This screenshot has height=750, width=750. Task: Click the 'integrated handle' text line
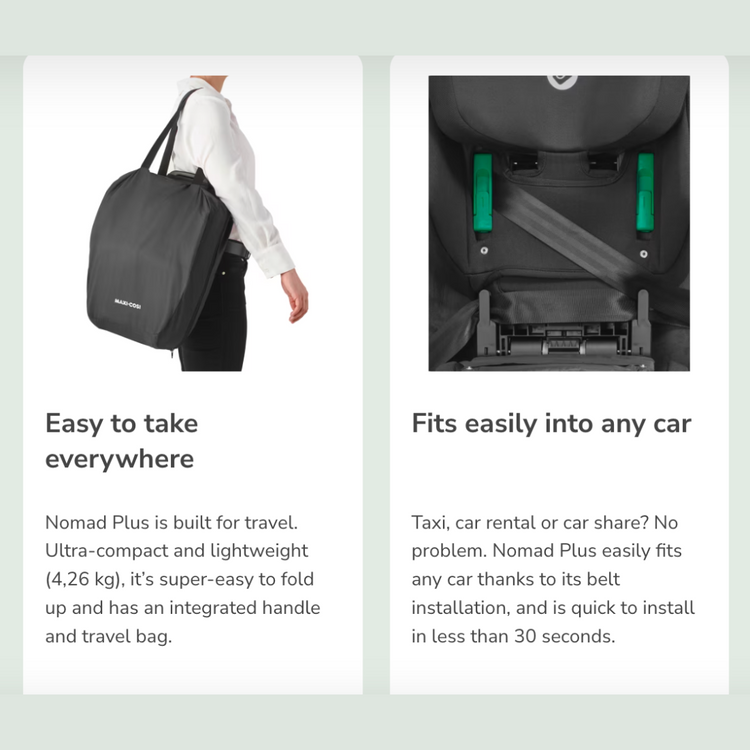183,607
